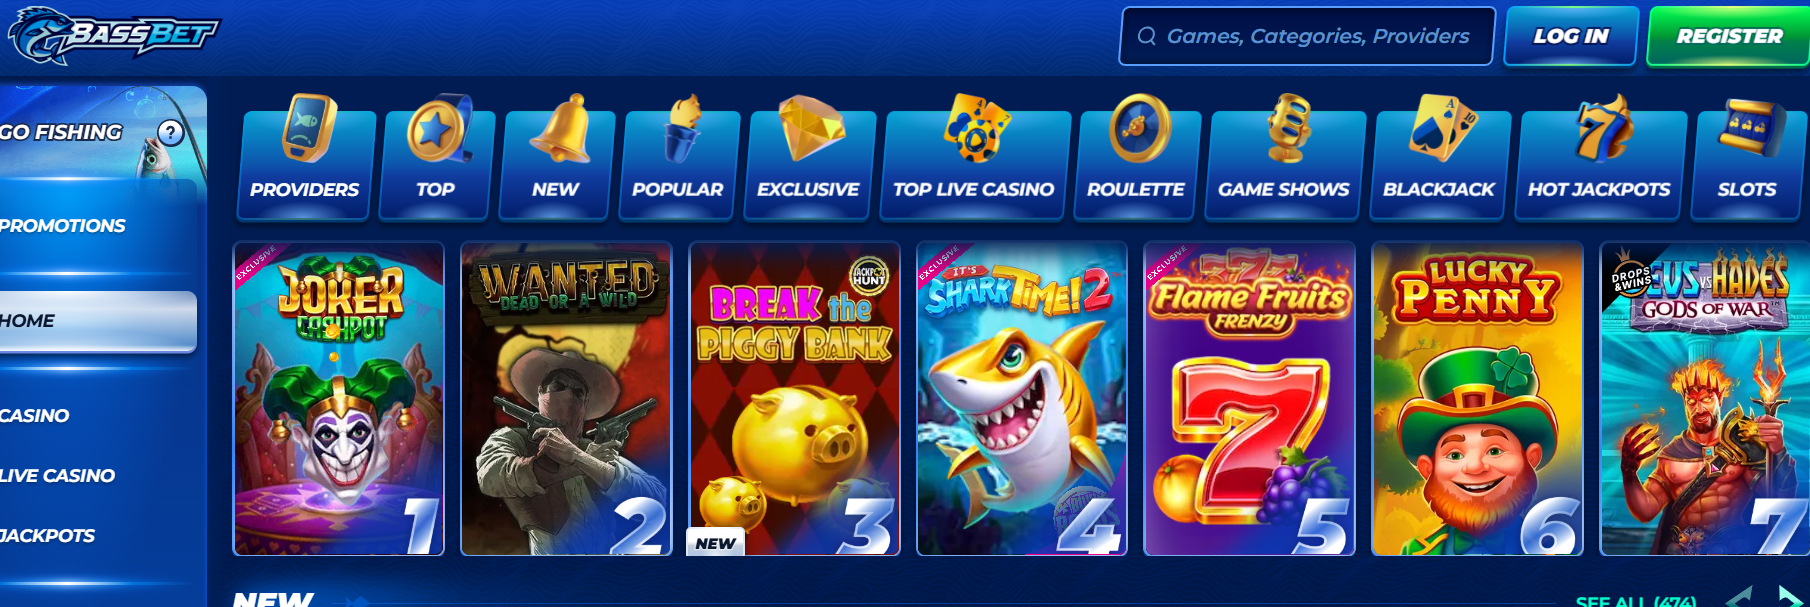
Task: Select the Slots category tab
Action: point(1748,157)
